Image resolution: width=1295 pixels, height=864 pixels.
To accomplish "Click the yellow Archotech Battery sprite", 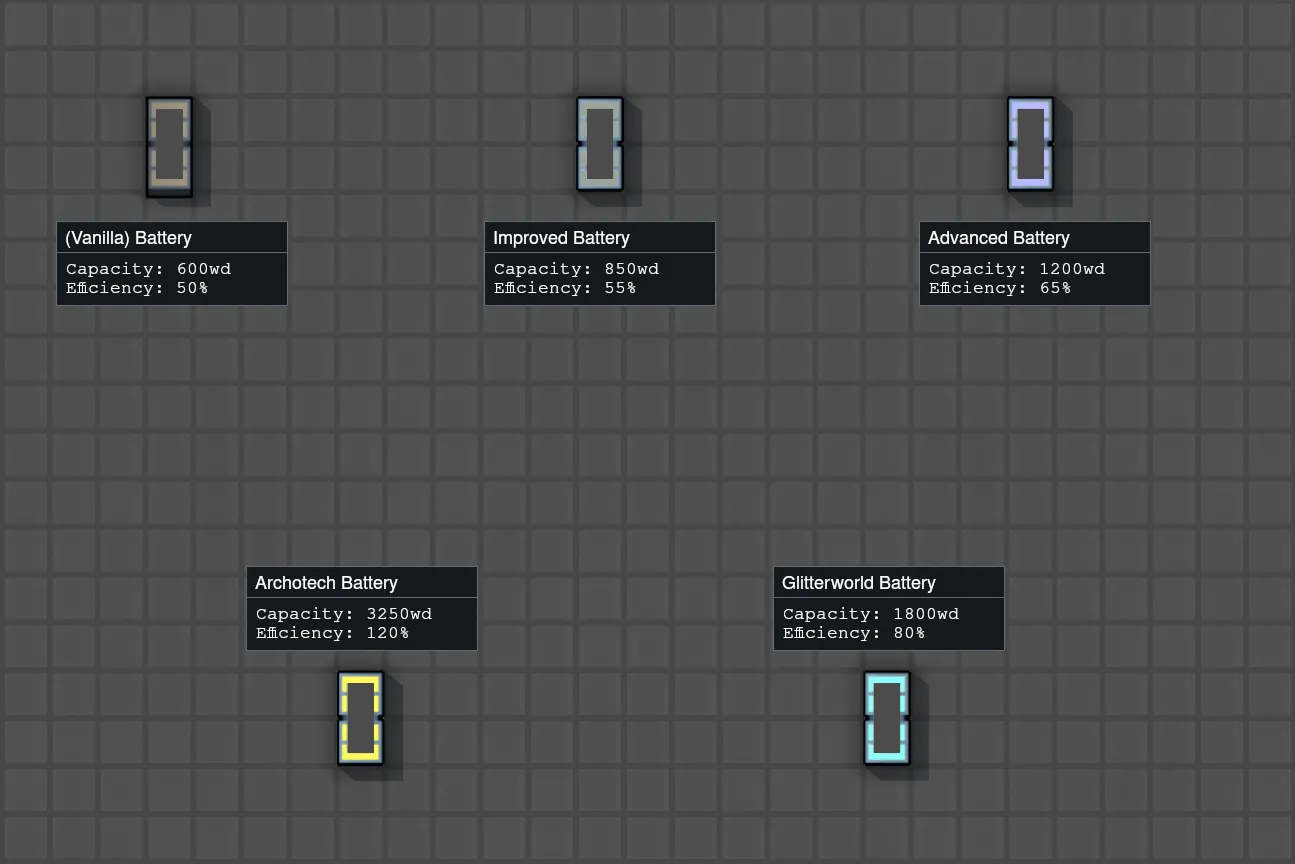I will [x=360, y=718].
